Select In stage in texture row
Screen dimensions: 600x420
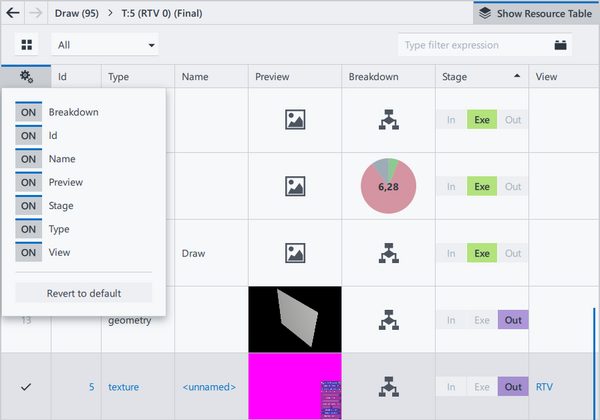pyautogui.click(x=451, y=386)
